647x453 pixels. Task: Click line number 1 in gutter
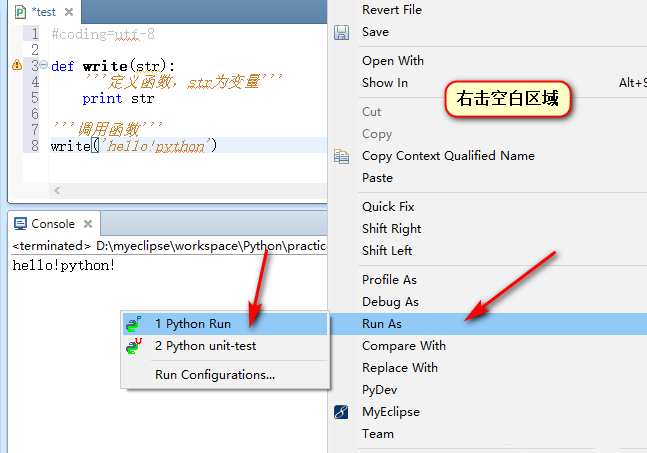[35, 34]
